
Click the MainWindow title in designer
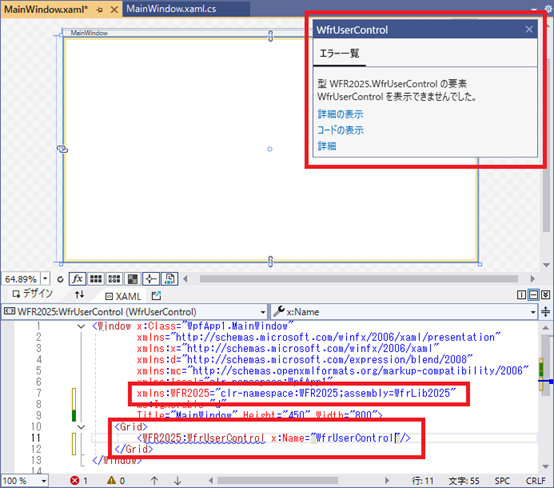(x=89, y=33)
